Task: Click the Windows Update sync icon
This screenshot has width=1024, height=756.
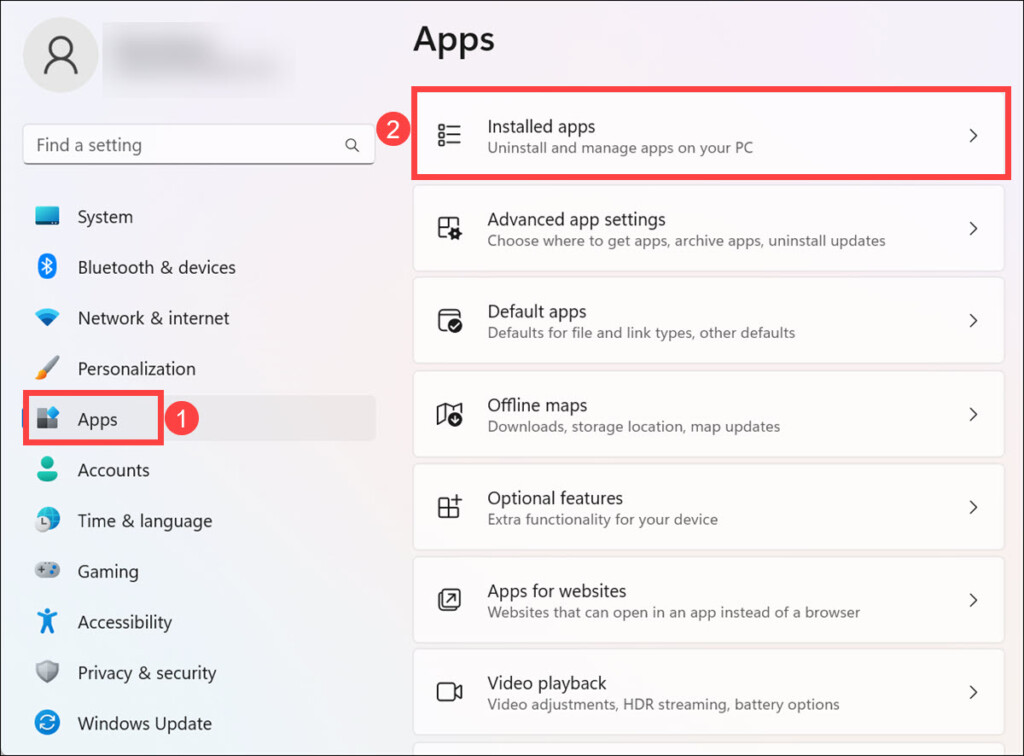Action: [x=47, y=723]
